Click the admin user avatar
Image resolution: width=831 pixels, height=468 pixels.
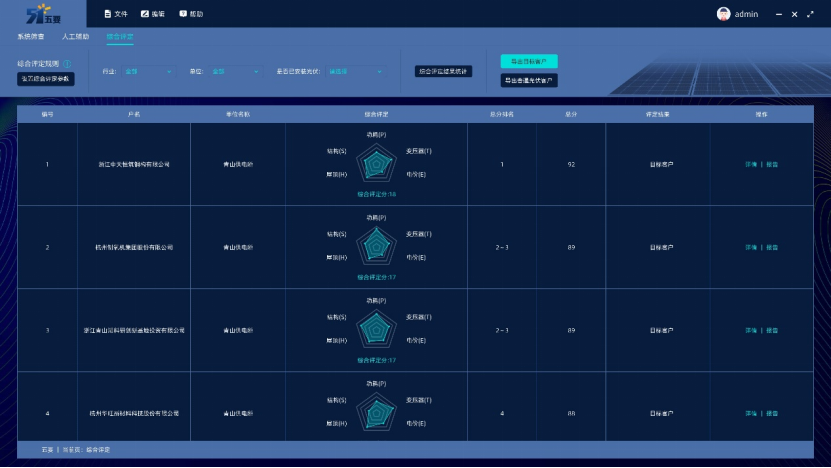click(723, 14)
